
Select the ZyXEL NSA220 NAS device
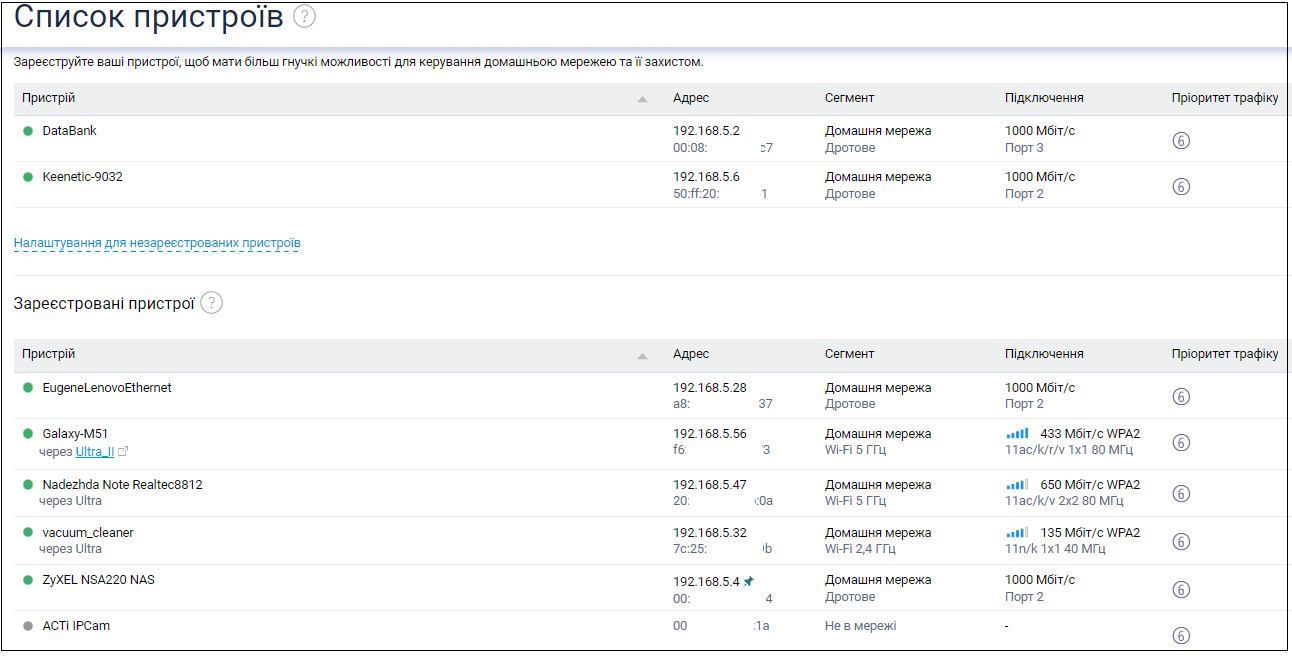pyautogui.click(x=98, y=580)
